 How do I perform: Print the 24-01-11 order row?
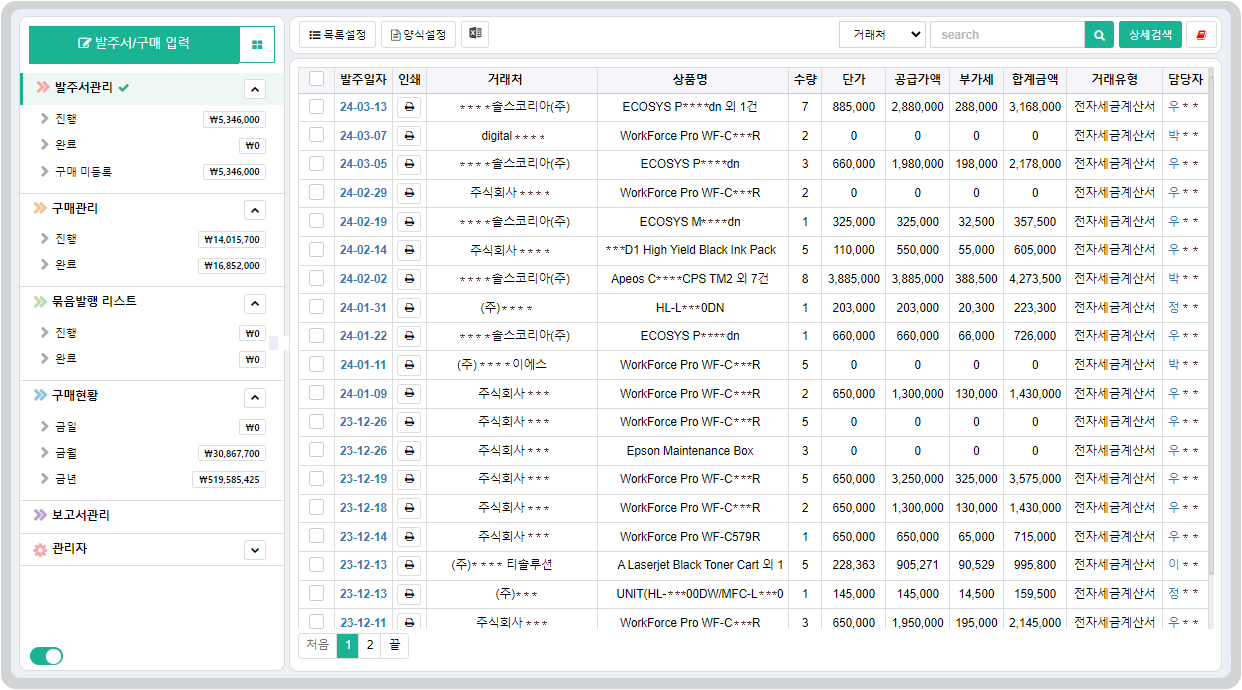tap(409, 365)
